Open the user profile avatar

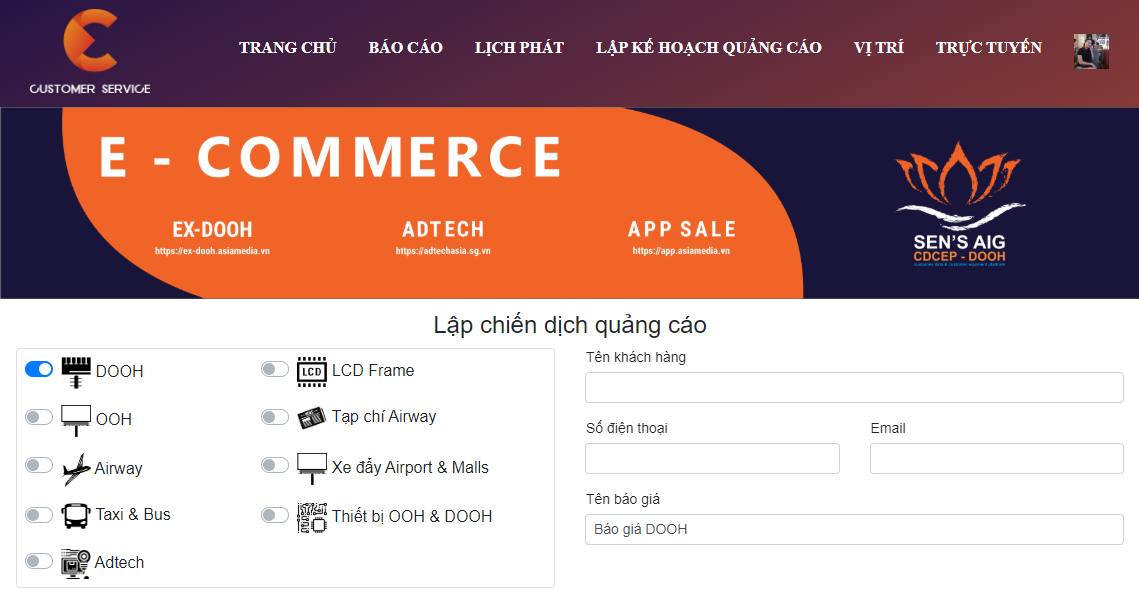[1091, 51]
